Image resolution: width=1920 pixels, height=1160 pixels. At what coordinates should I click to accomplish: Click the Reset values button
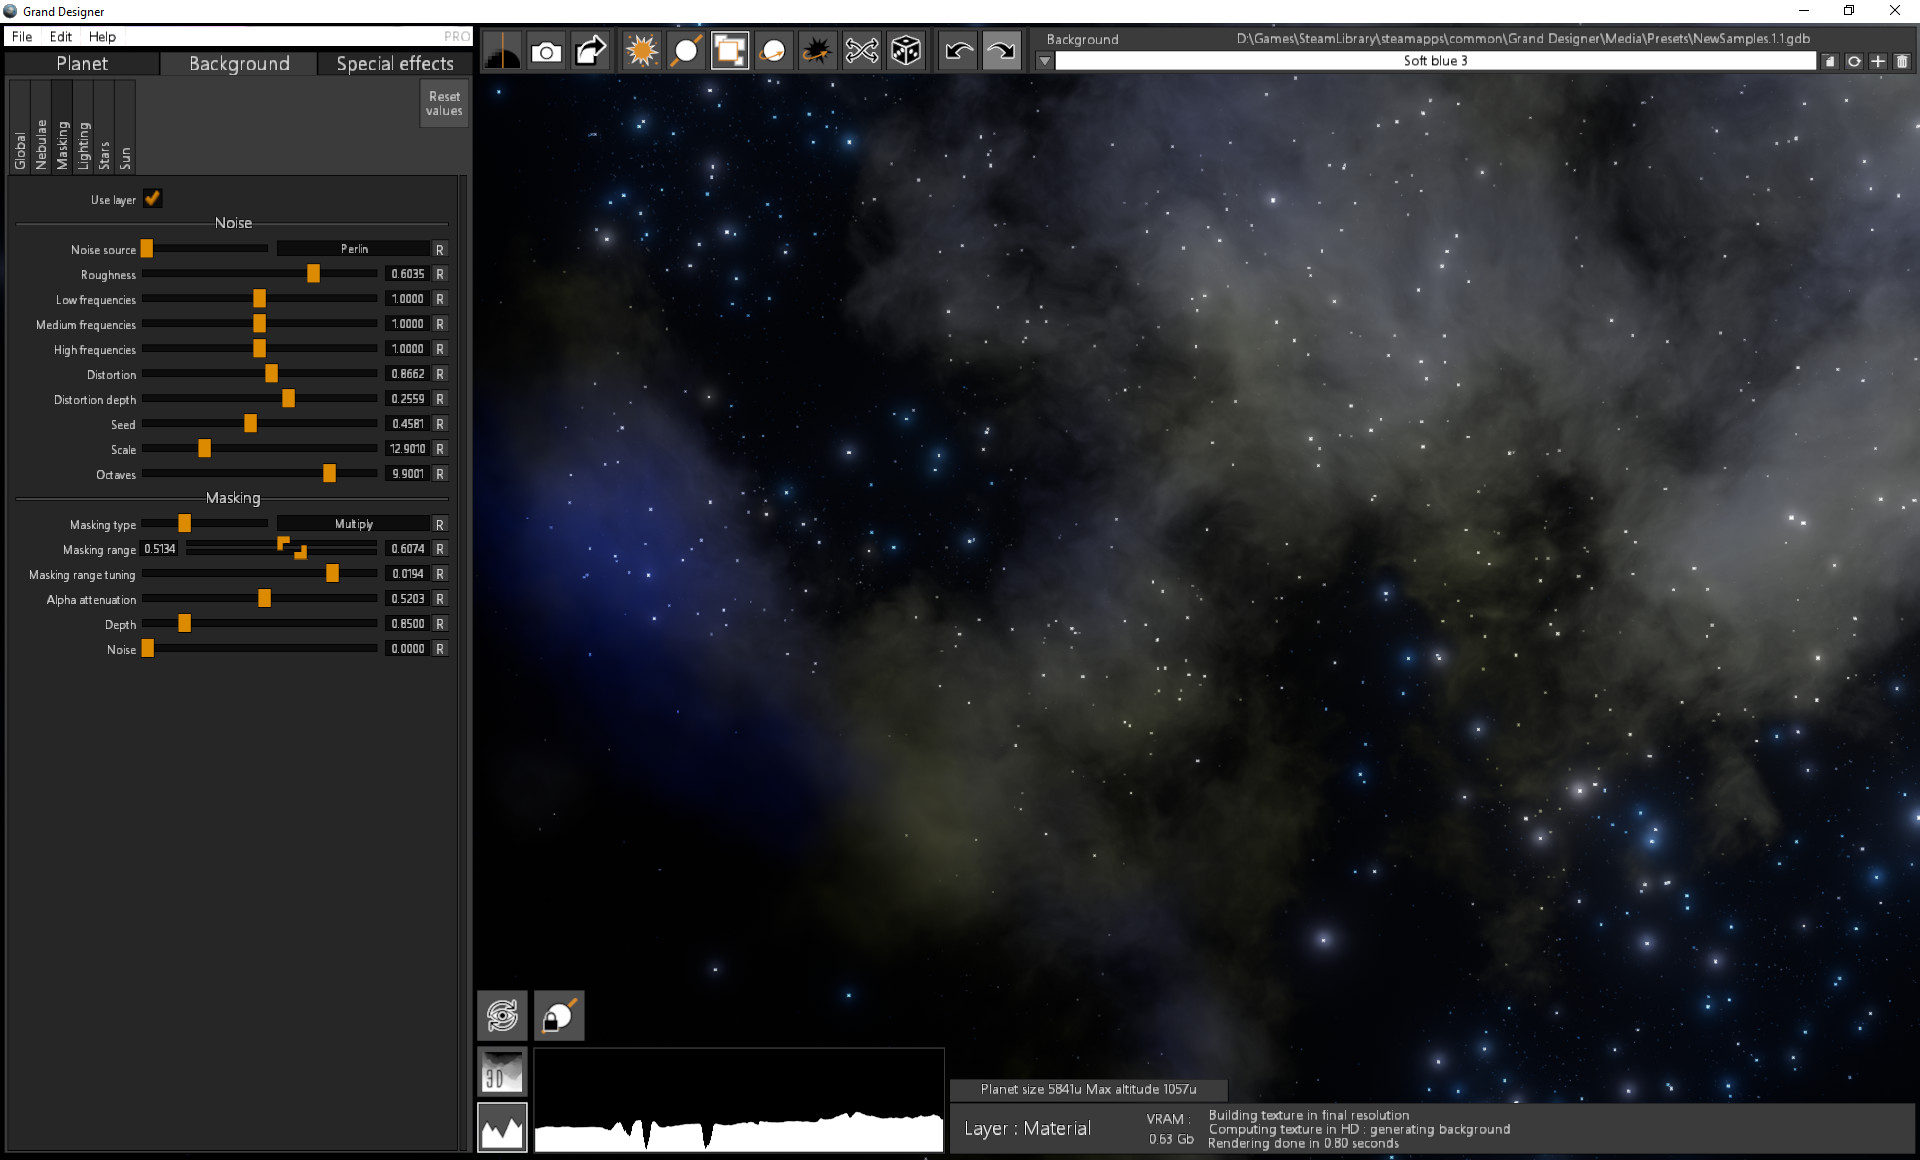(x=443, y=103)
